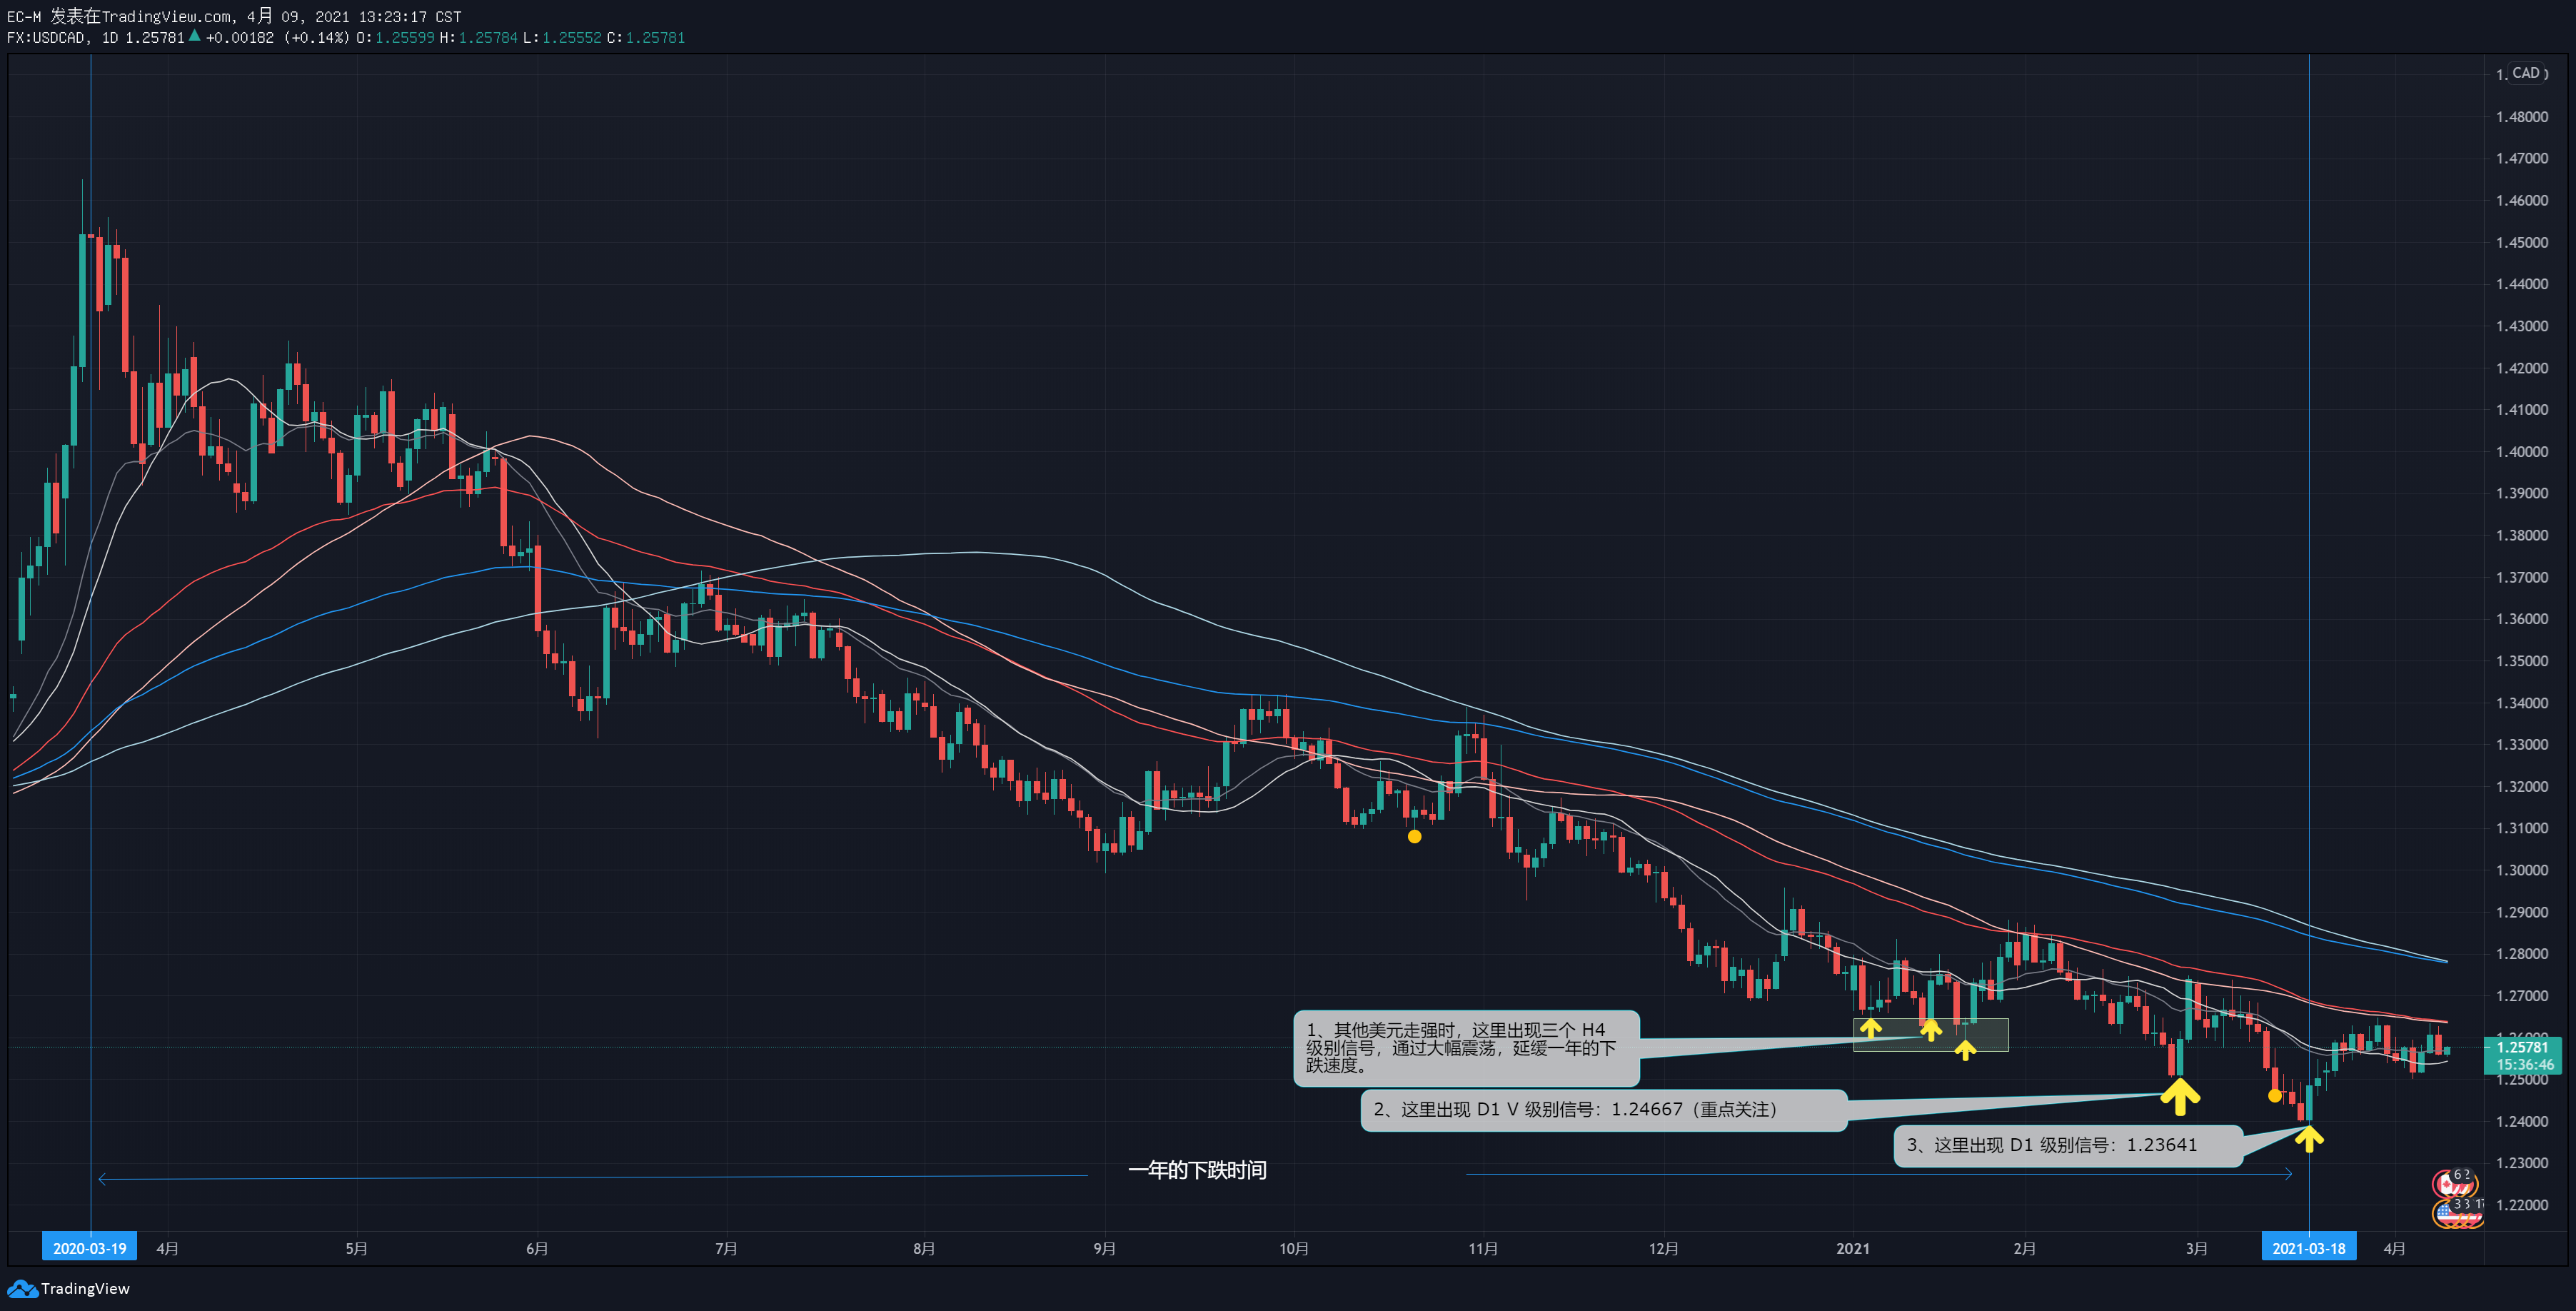Select the 2020-03-19 date label on time axis
Image resolution: width=2576 pixels, height=1311 pixels.
(x=90, y=1248)
